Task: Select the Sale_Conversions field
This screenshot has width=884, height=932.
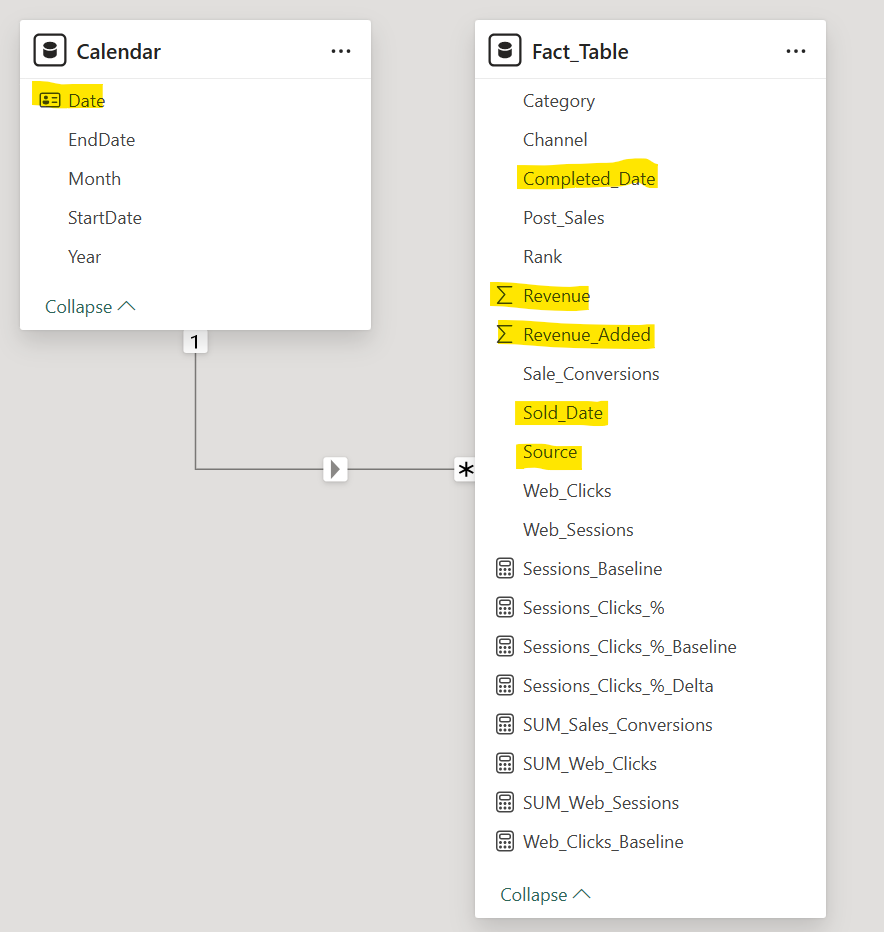Action: point(591,374)
